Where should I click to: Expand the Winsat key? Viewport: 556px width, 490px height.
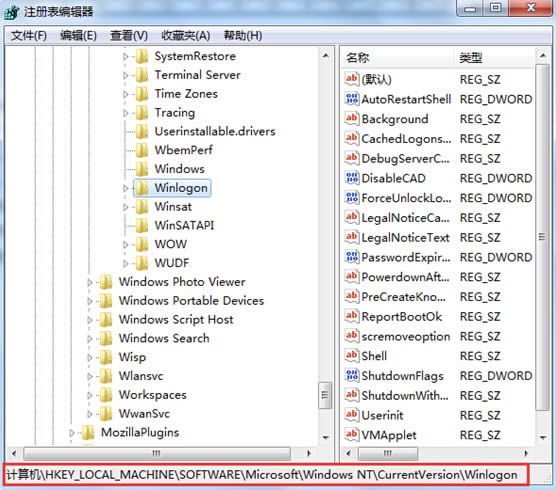pyautogui.click(x=126, y=207)
